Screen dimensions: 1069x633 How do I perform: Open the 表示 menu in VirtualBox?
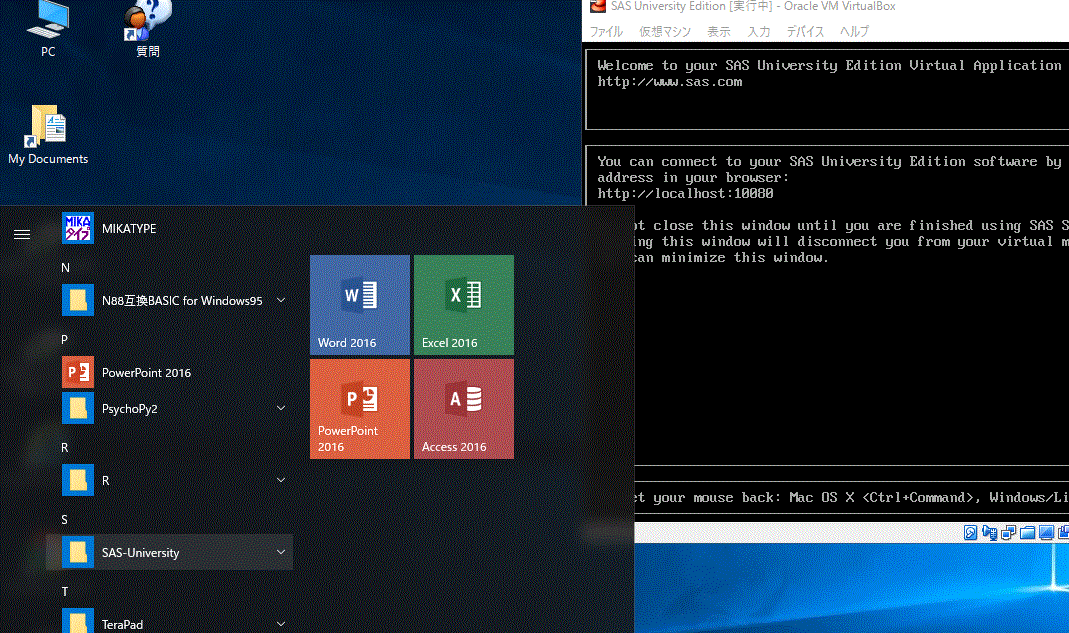719,31
